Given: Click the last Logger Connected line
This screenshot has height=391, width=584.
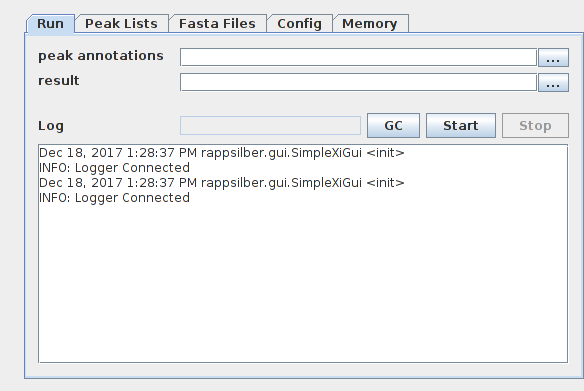Looking at the screenshot, I should pyautogui.click(x=114, y=198).
